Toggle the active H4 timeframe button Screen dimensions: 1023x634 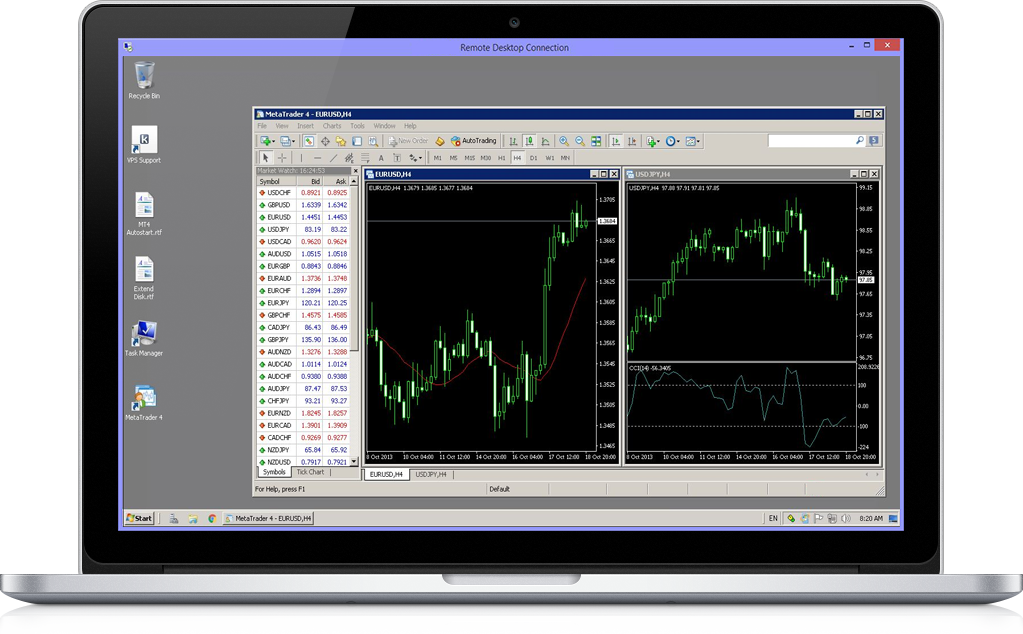coord(517,158)
